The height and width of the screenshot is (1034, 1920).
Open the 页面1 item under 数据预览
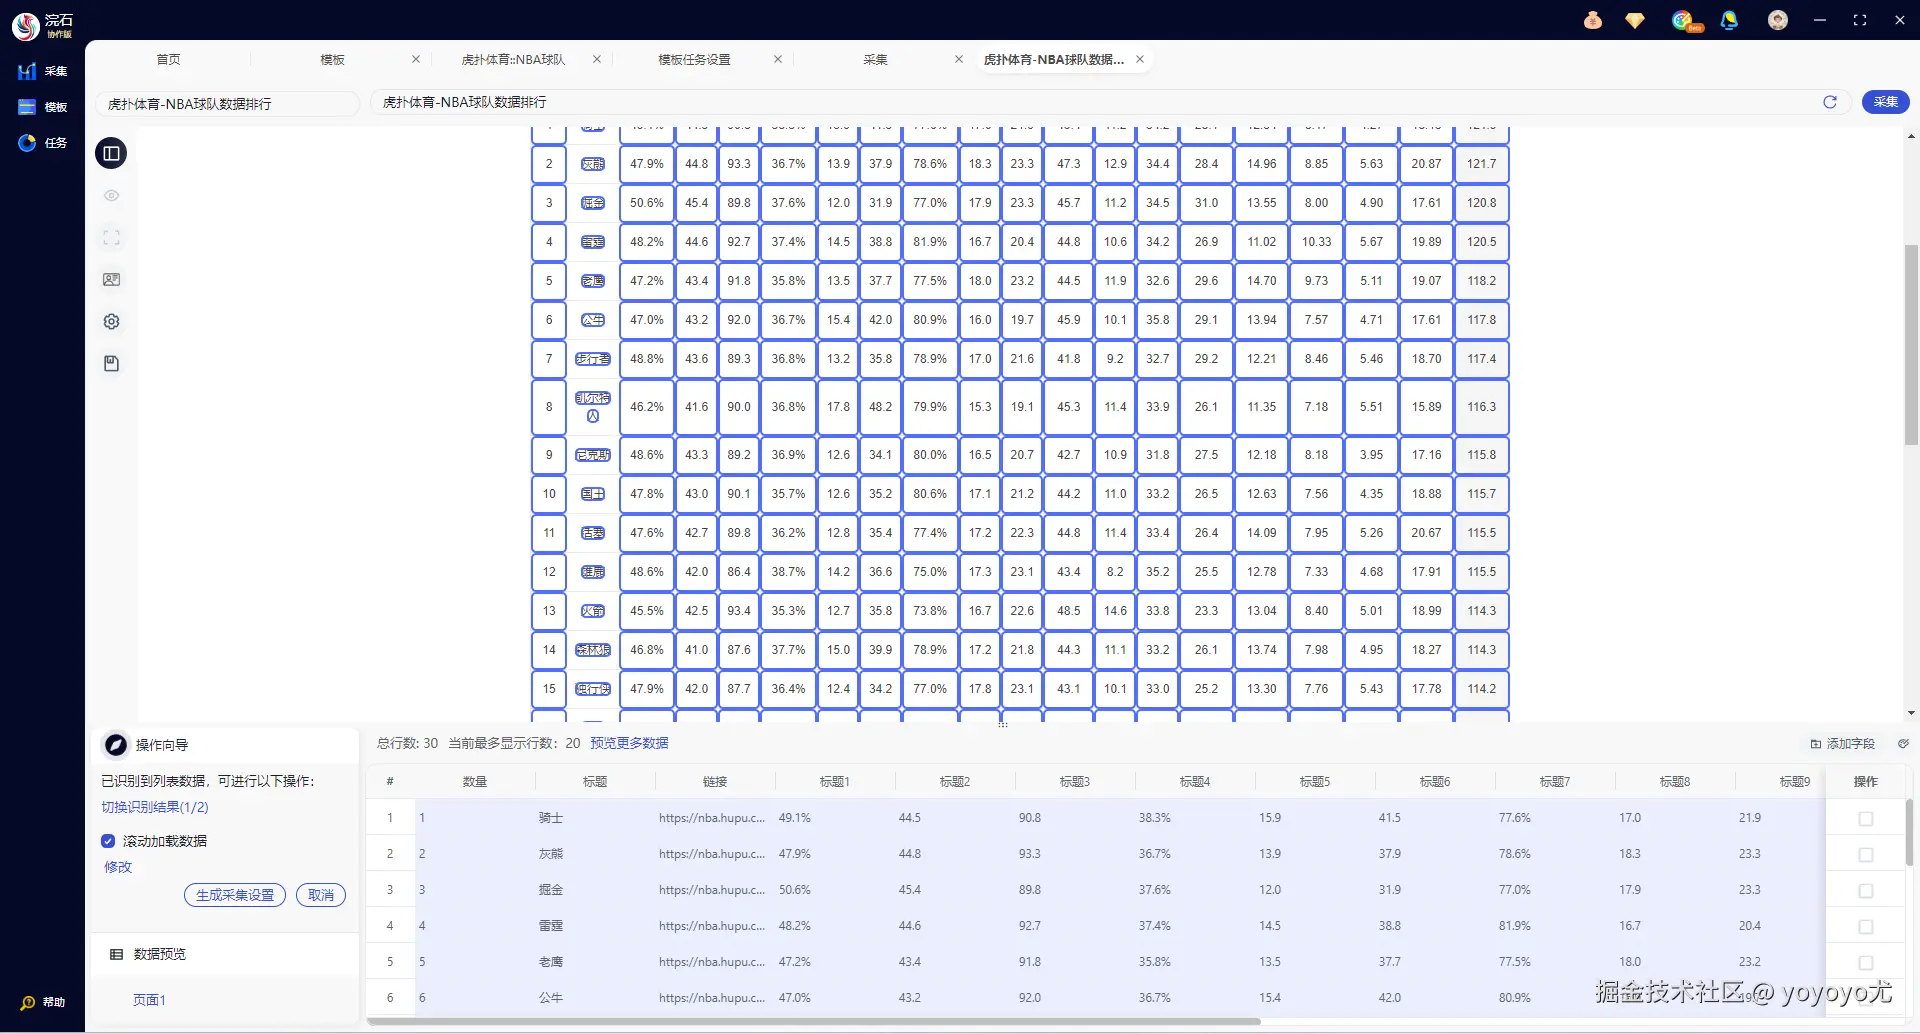pyautogui.click(x=149, y=1000)
